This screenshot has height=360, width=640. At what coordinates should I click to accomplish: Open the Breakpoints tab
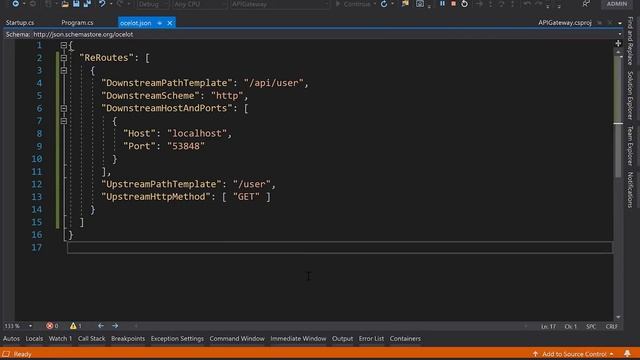pos(128,338)
